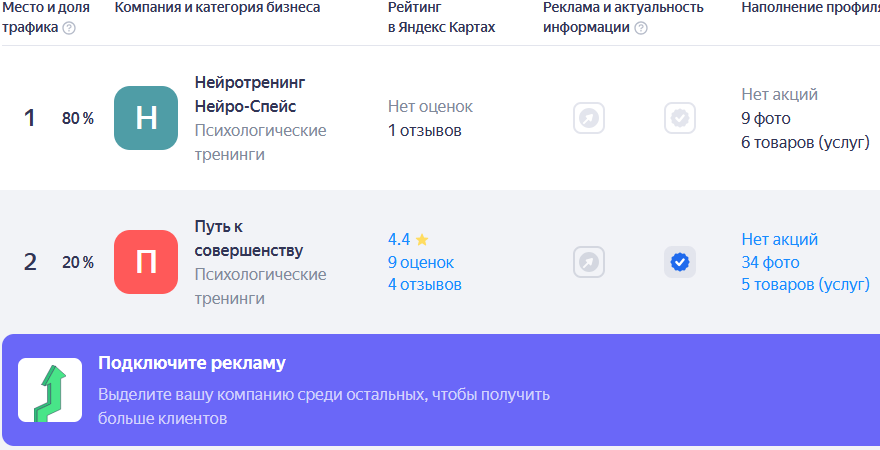The height and width of the screenshot is (450, 880).
Task: Click advertising icon in Путь к совершенству row
Action: click(x=589, y=262)
